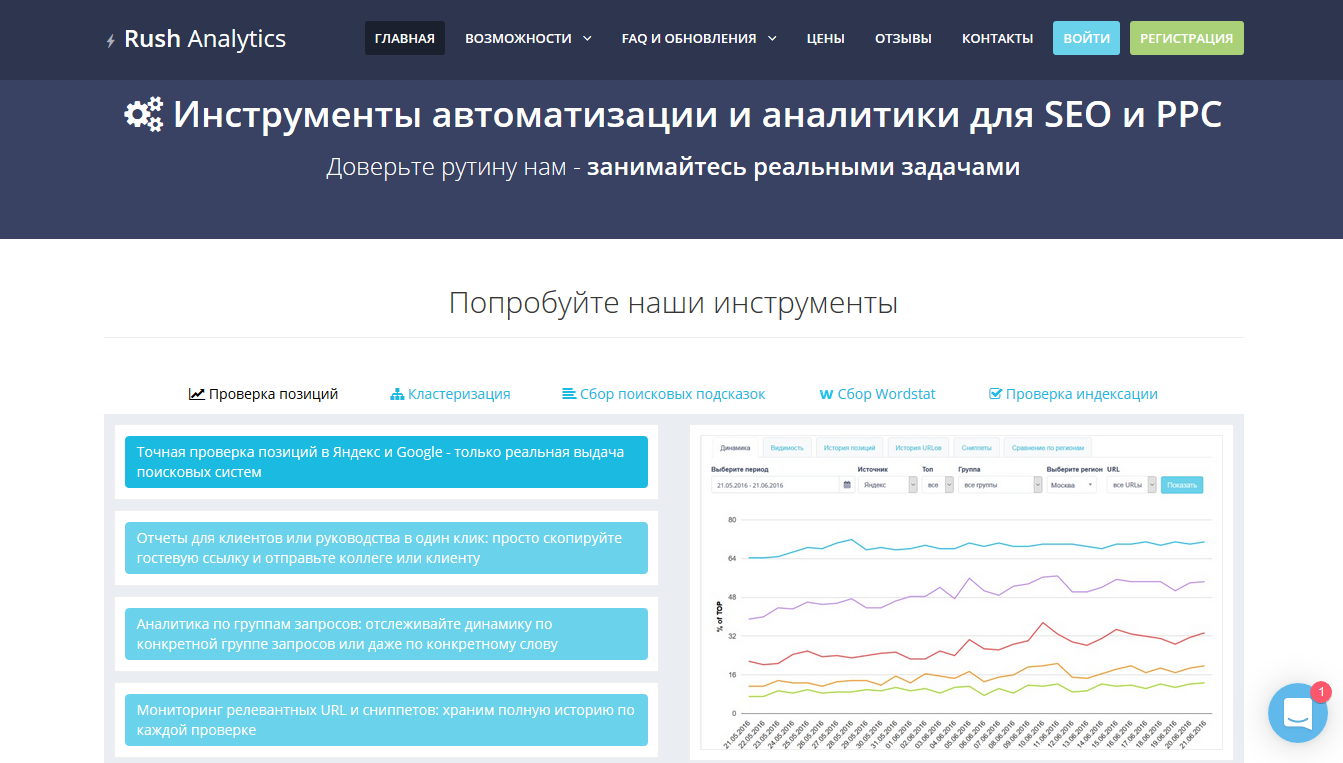Click the clustering icon beside Кластеризация

click(395, 393)
